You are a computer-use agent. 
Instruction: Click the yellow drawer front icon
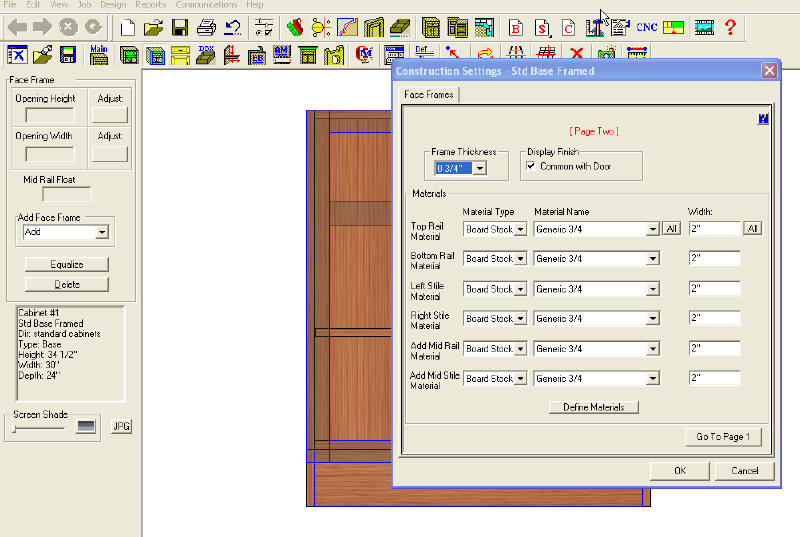coord(180,55)
